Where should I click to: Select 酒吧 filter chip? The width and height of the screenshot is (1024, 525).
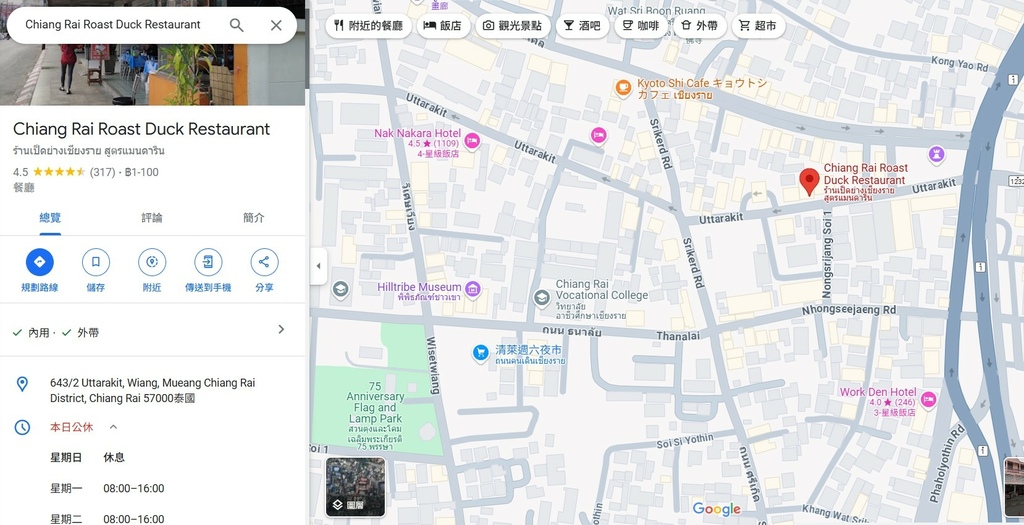coord(583,26)
